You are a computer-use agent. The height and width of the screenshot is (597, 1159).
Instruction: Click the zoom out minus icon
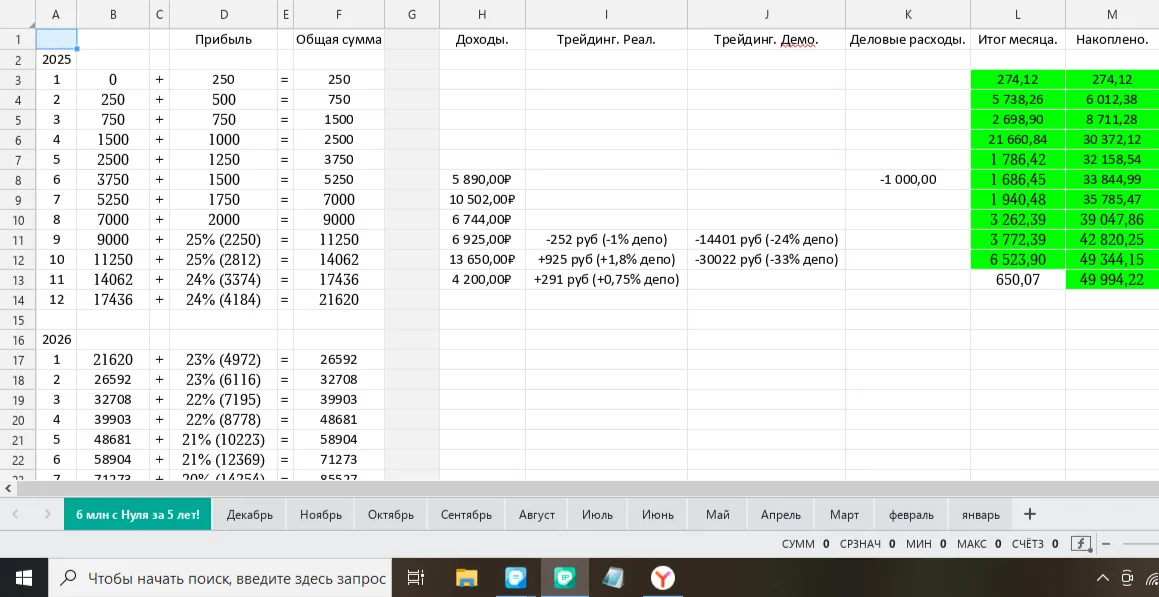[x=1107, y=544]
